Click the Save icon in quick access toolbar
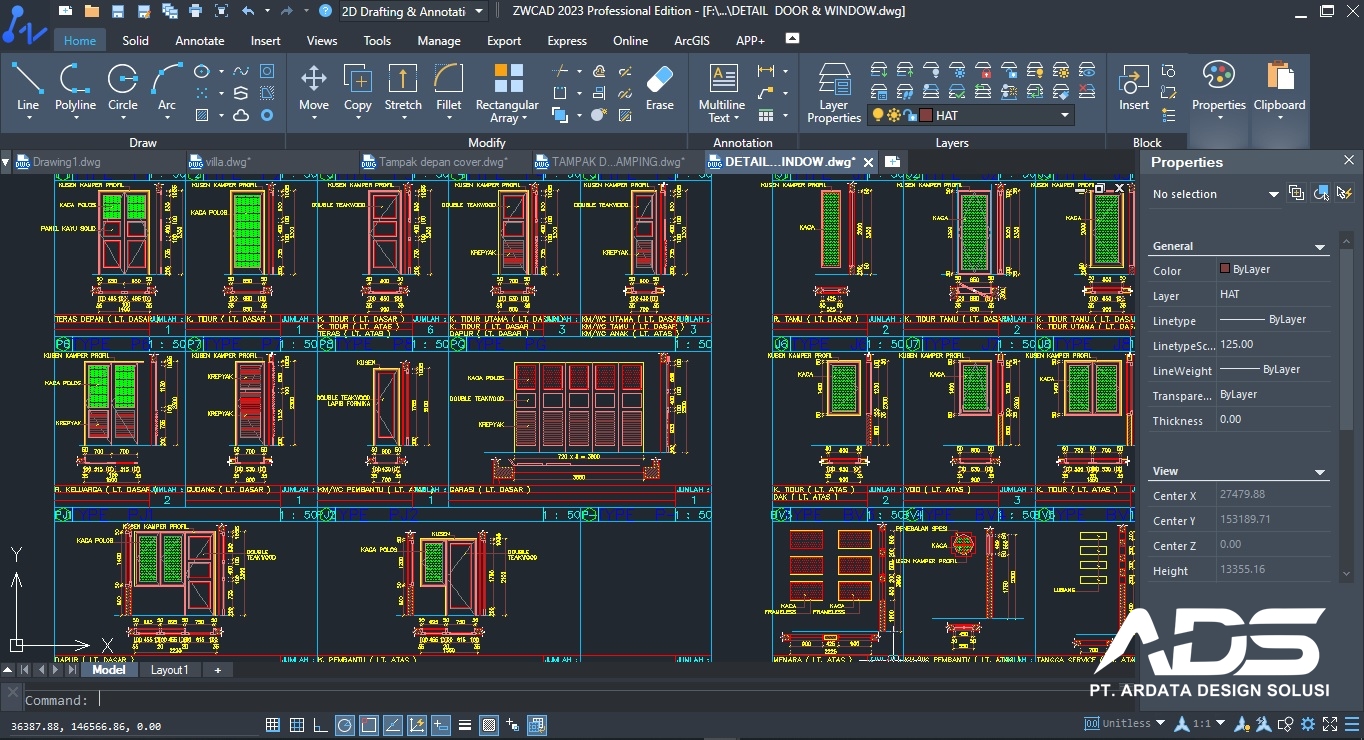This screenshot has width=1364, height=740. (x=118, y=11)
